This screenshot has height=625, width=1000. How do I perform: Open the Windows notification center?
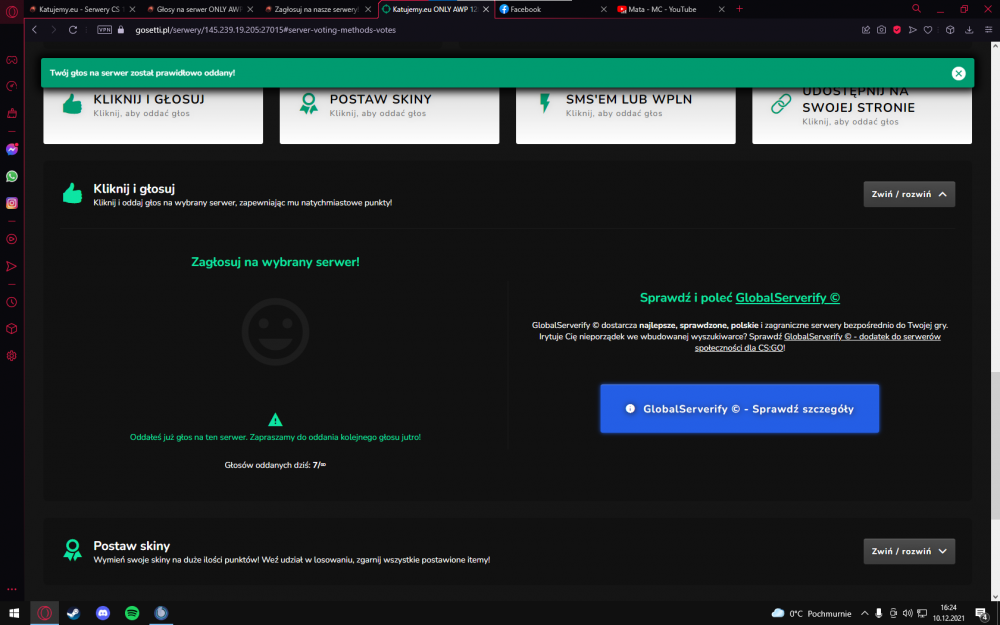pyautogui.click(x=982, y=614)
